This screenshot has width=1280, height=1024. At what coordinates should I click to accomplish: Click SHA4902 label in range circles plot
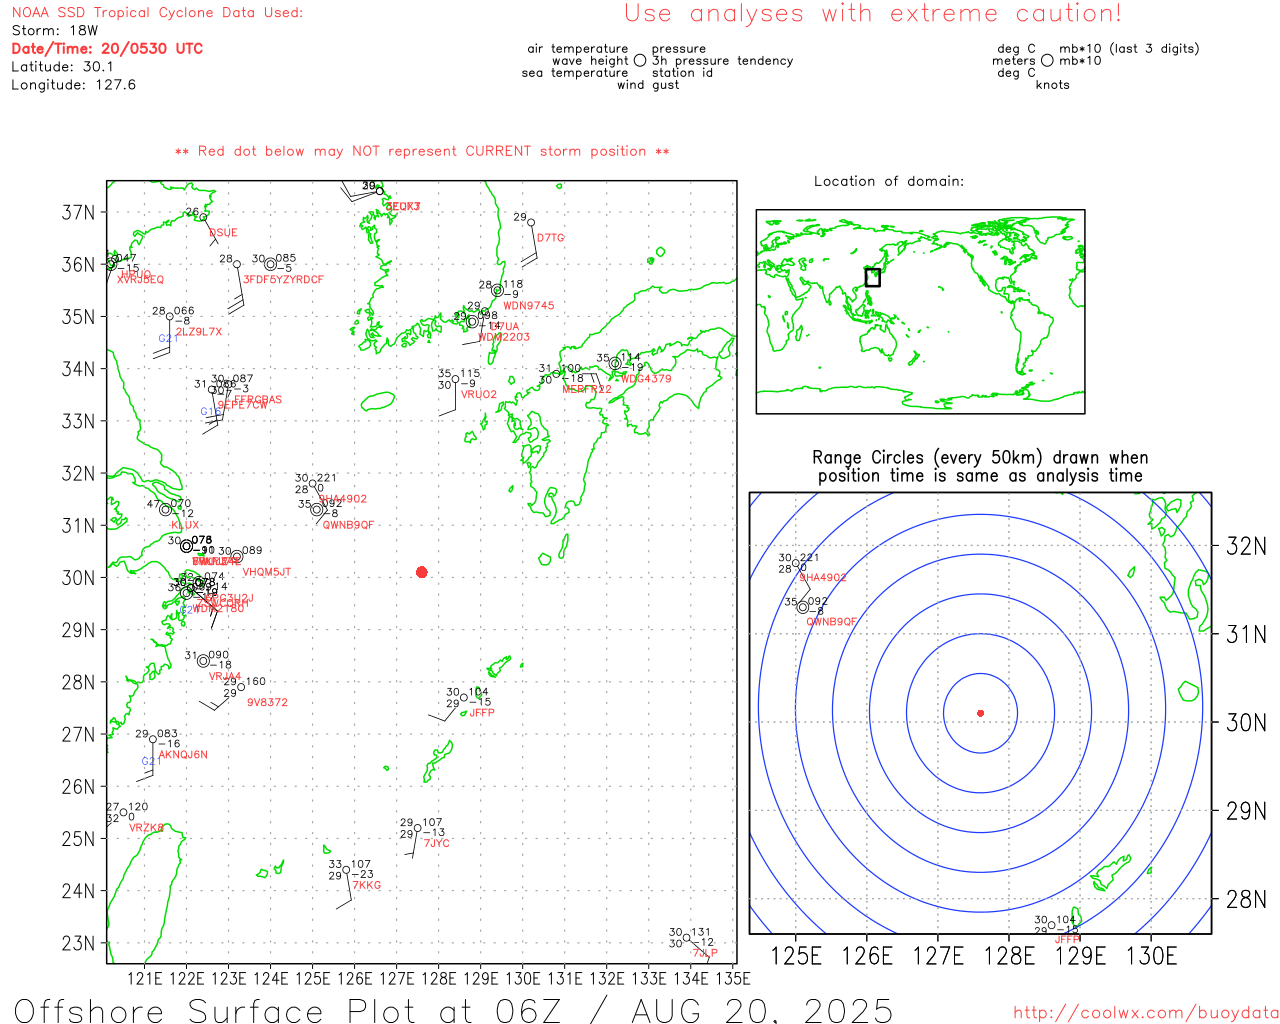(823, 578)
